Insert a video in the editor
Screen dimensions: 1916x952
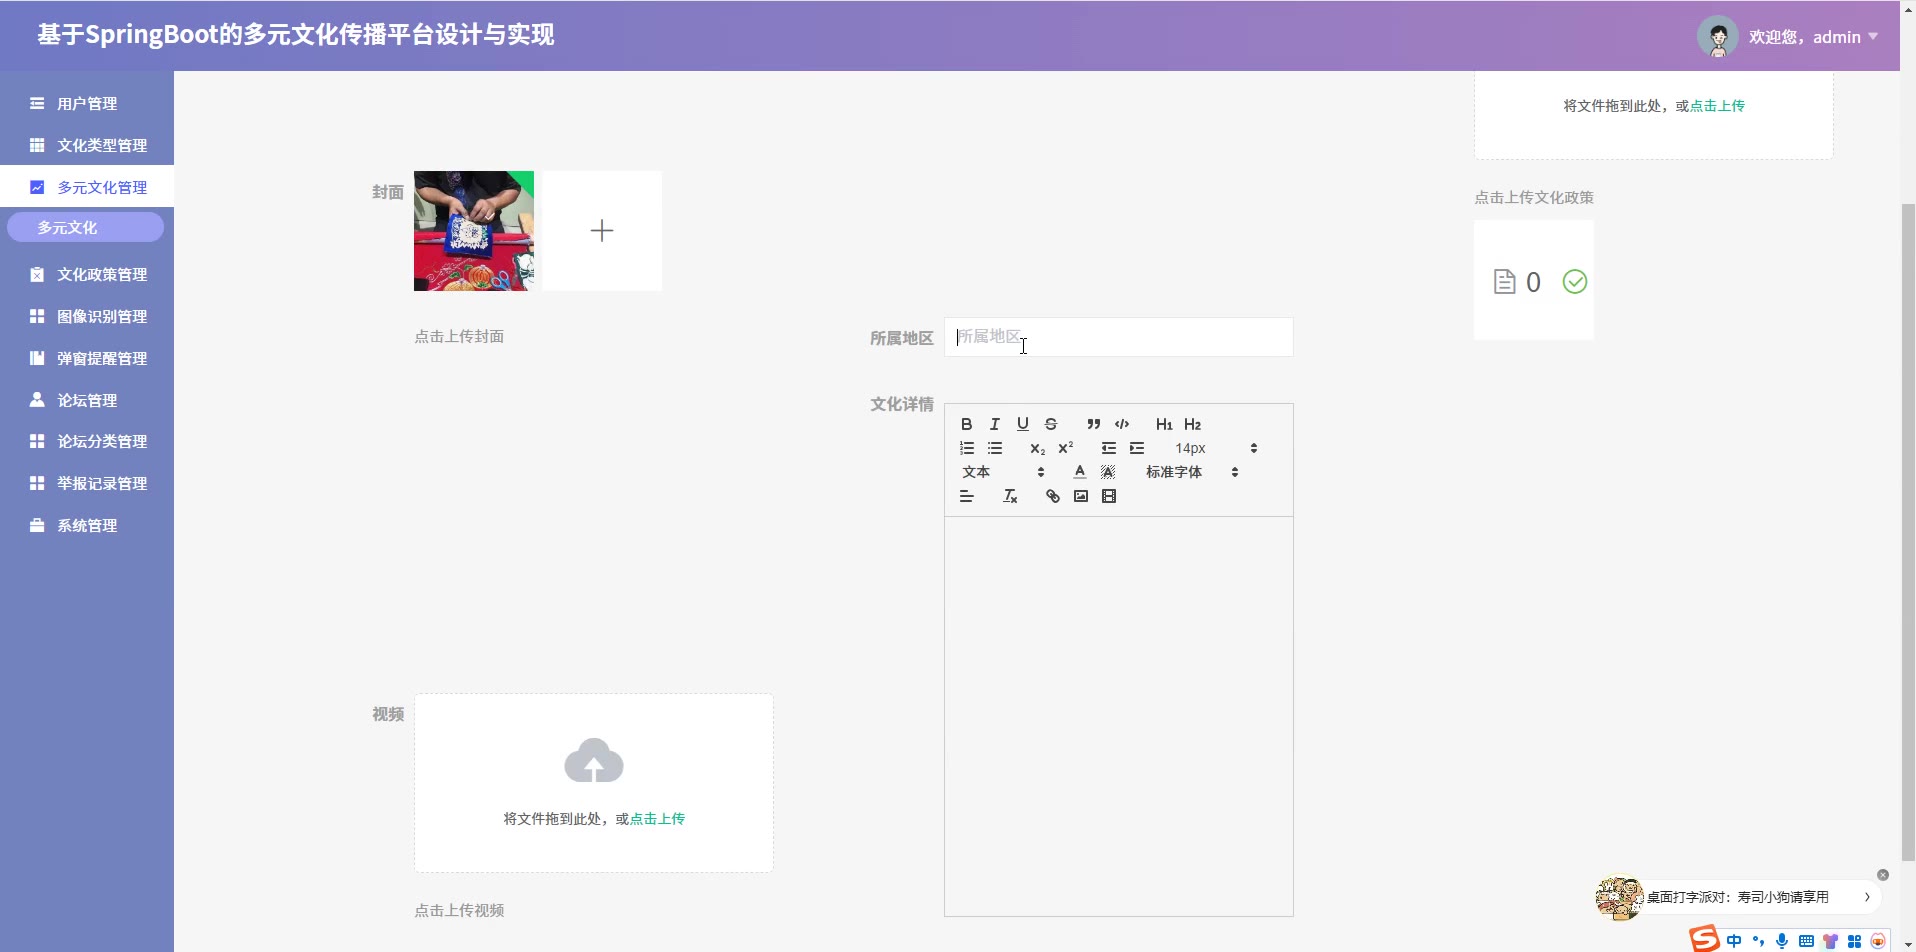point(1108,496)
